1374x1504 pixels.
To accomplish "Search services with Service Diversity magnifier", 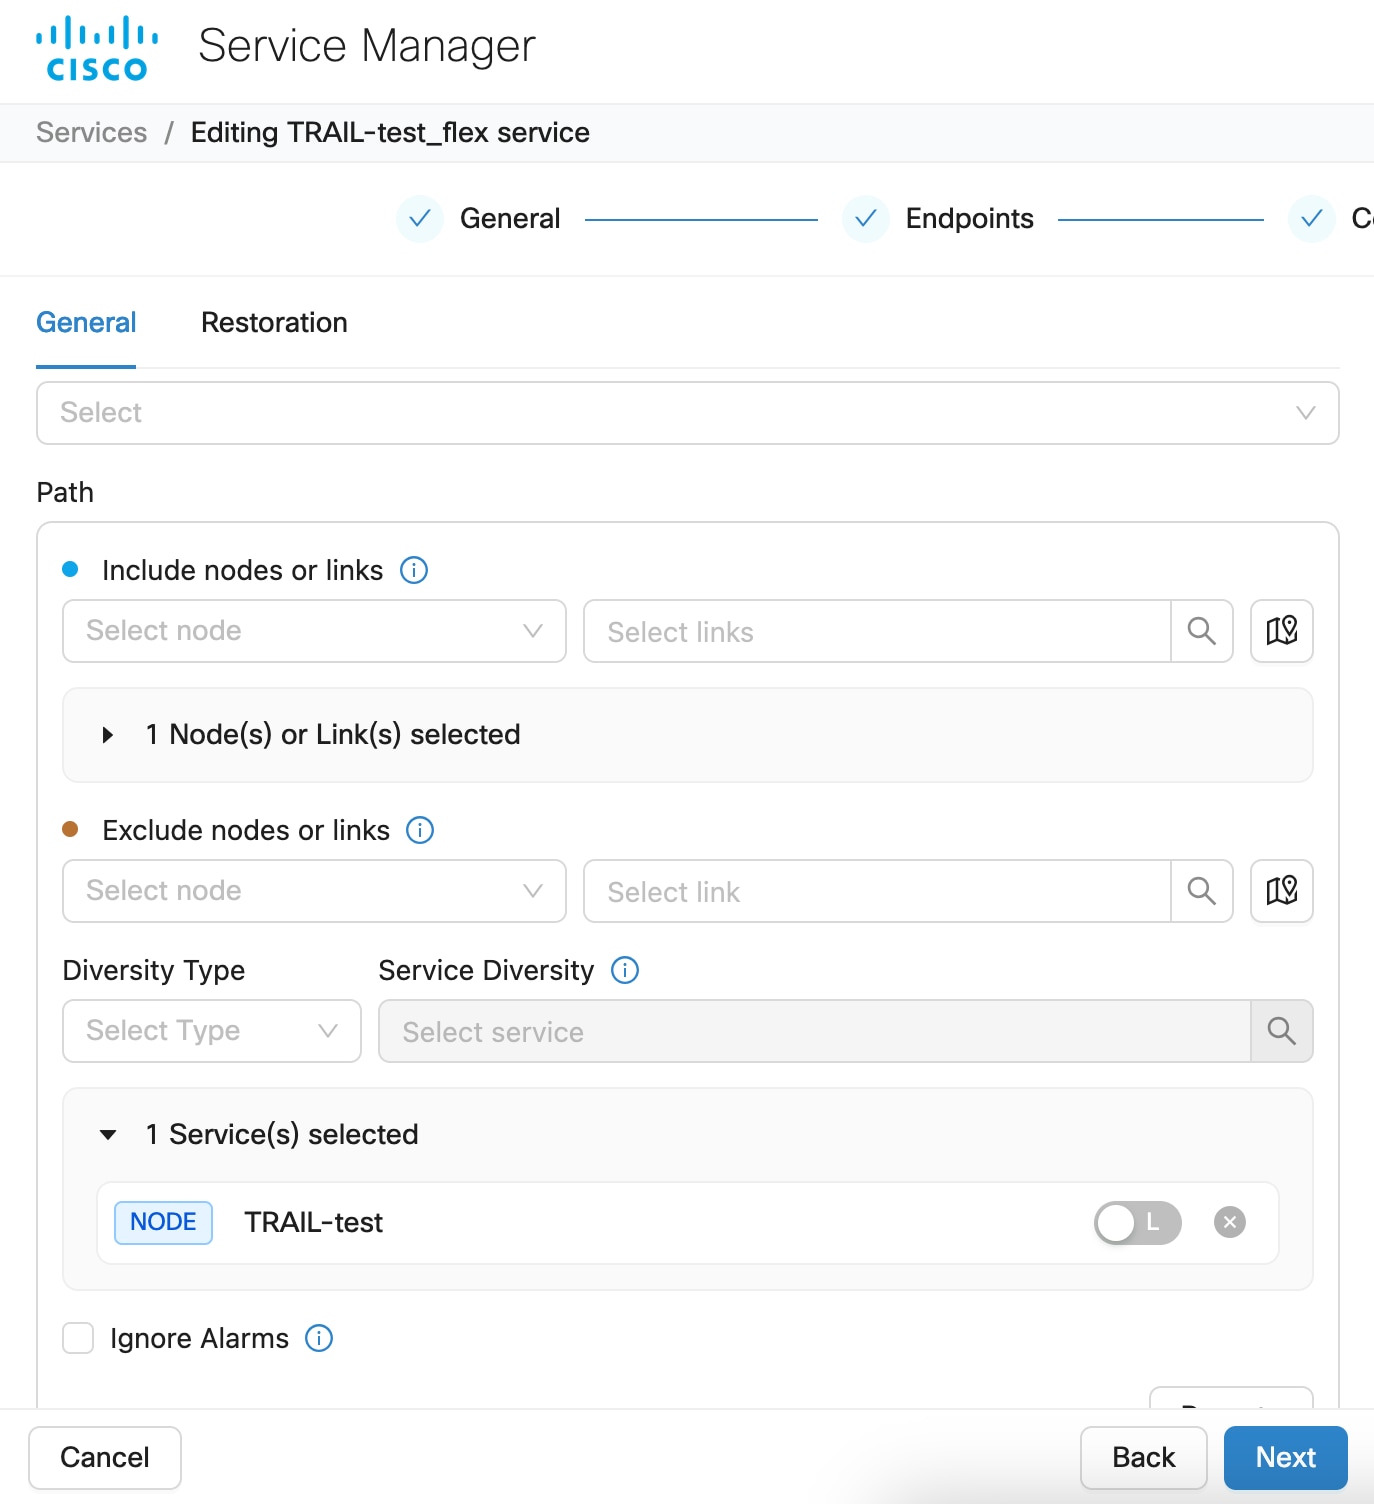I will coord(1282,1031).
